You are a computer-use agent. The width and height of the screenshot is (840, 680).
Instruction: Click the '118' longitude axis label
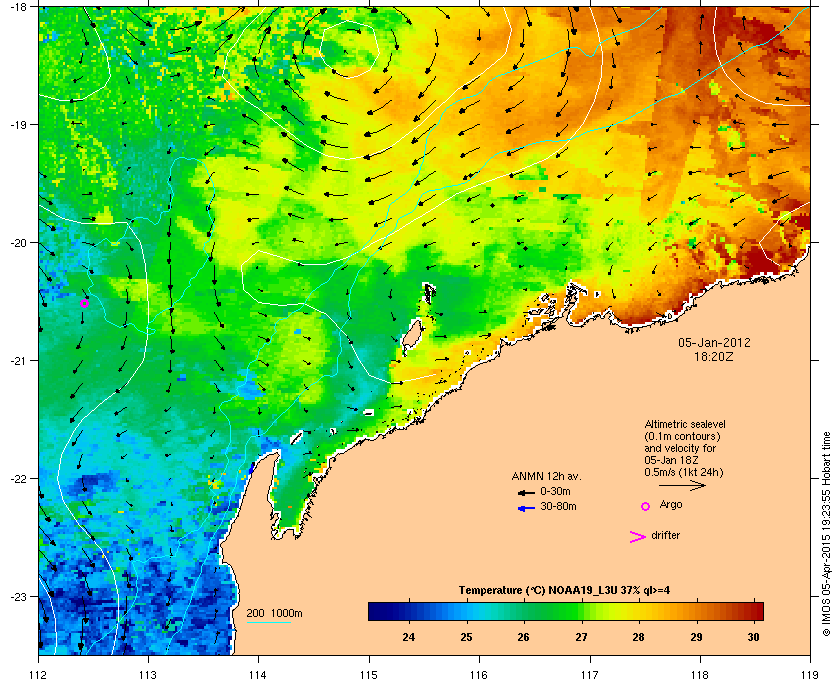tap(700, 674)
